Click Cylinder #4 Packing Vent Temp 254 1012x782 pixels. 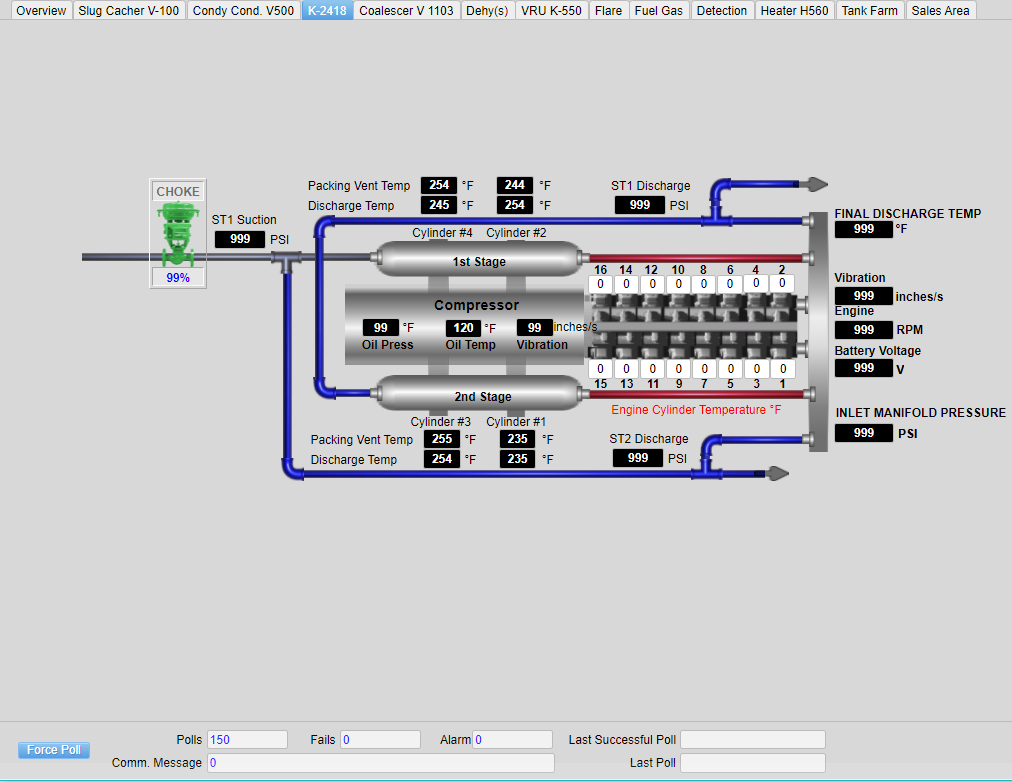tap(439, 185)
